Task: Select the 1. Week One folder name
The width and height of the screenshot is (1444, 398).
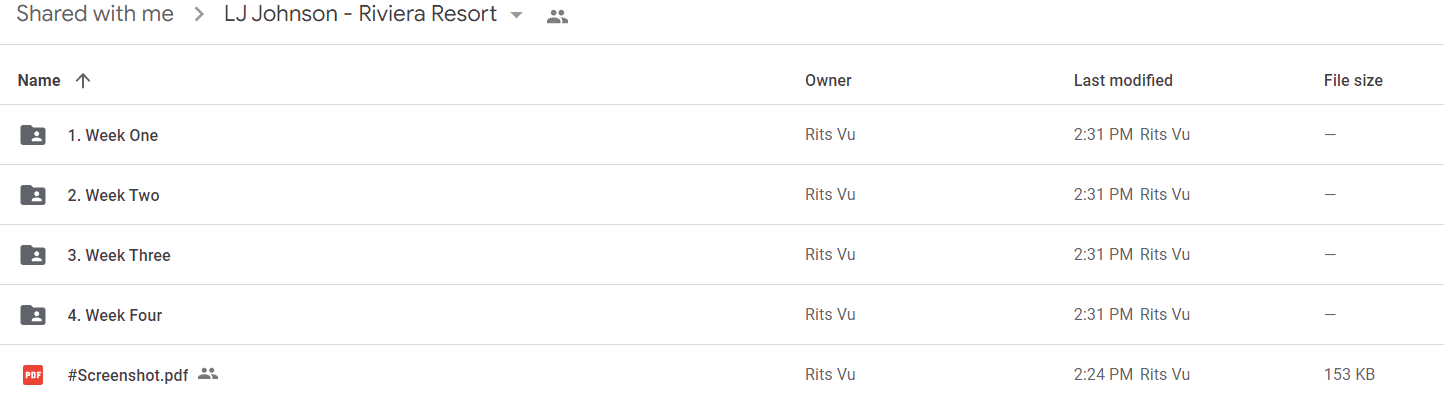Action: [113, 135]
